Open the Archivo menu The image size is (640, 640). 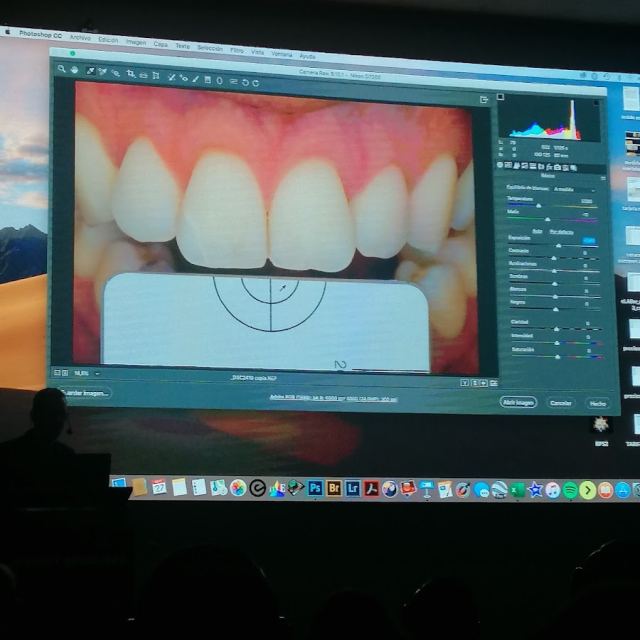(80, 38)
